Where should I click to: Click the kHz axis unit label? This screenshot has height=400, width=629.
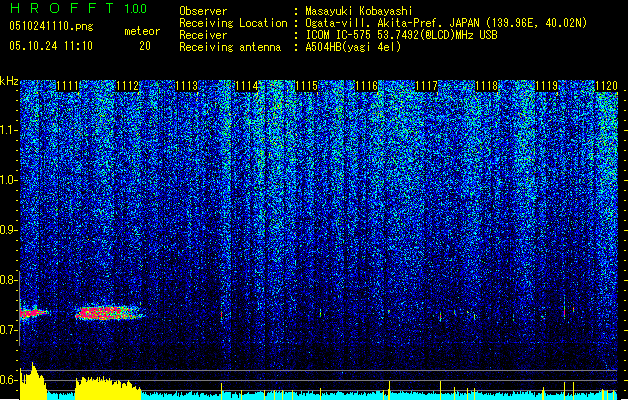pyautogui.click(x=9, y=81)
